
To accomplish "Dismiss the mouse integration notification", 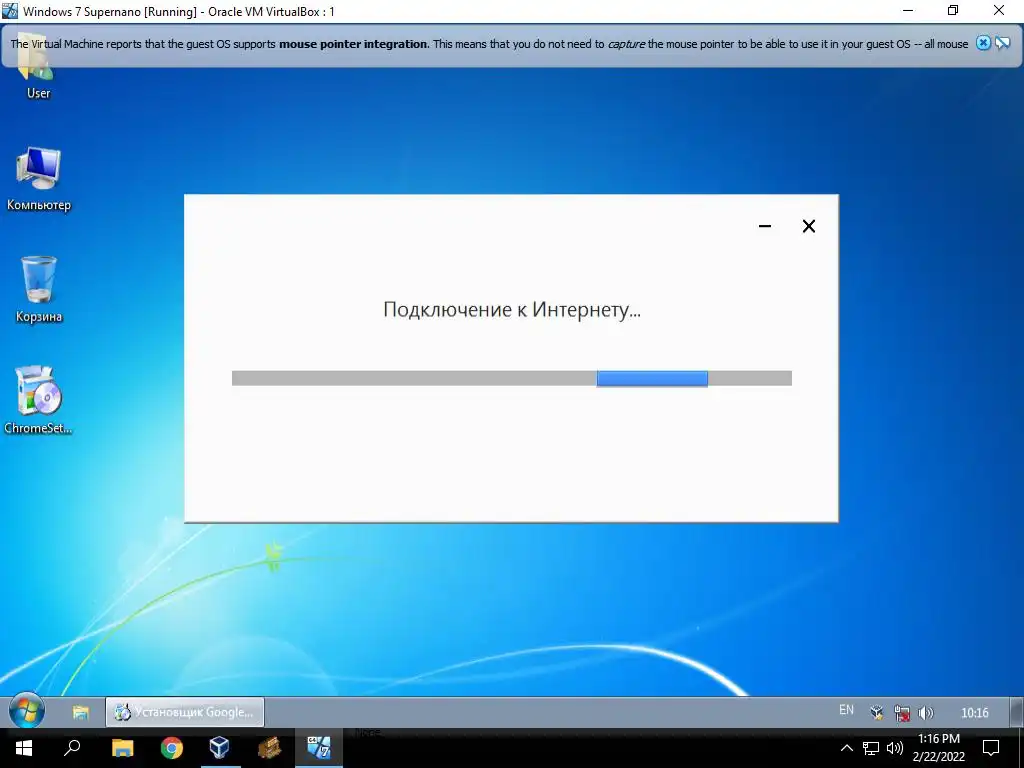I will tap(983, 43).
